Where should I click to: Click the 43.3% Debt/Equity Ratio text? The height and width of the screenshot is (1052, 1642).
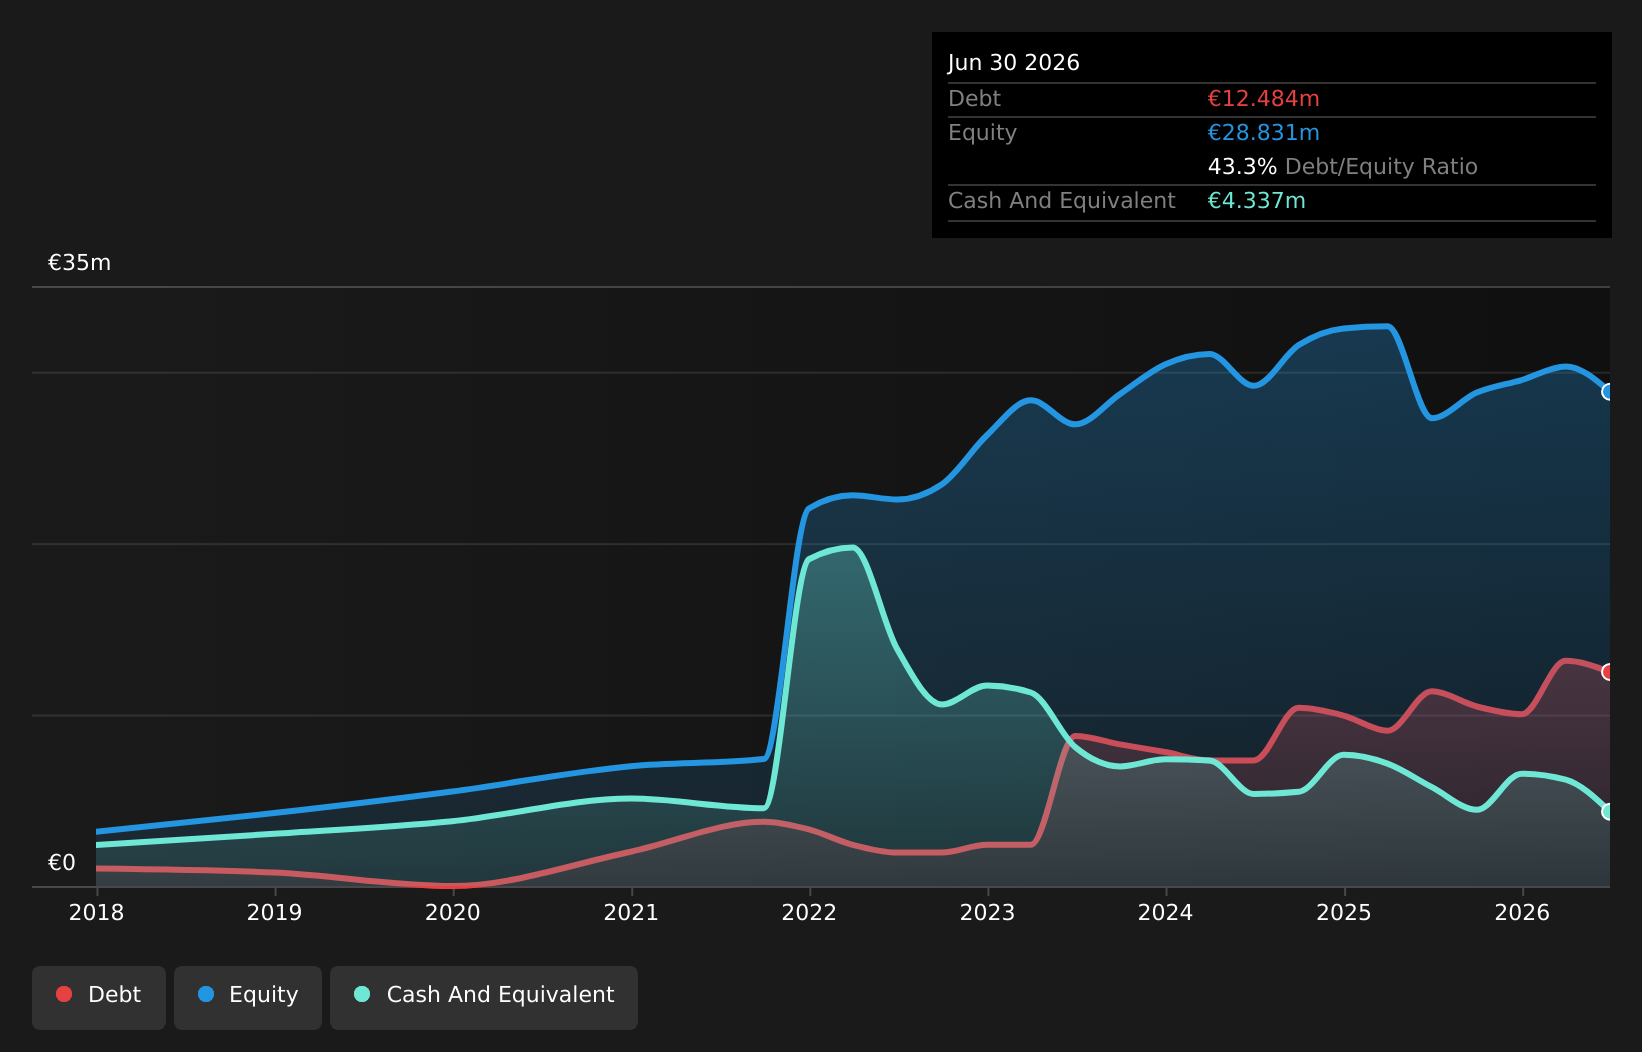(x=1342, y=167)
